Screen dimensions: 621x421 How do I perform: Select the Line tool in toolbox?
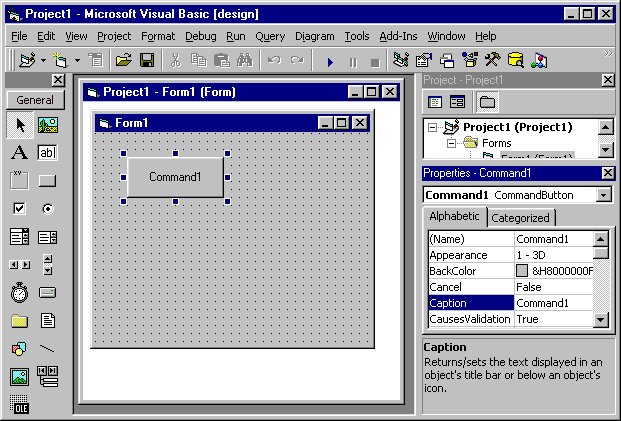point(47,349)
